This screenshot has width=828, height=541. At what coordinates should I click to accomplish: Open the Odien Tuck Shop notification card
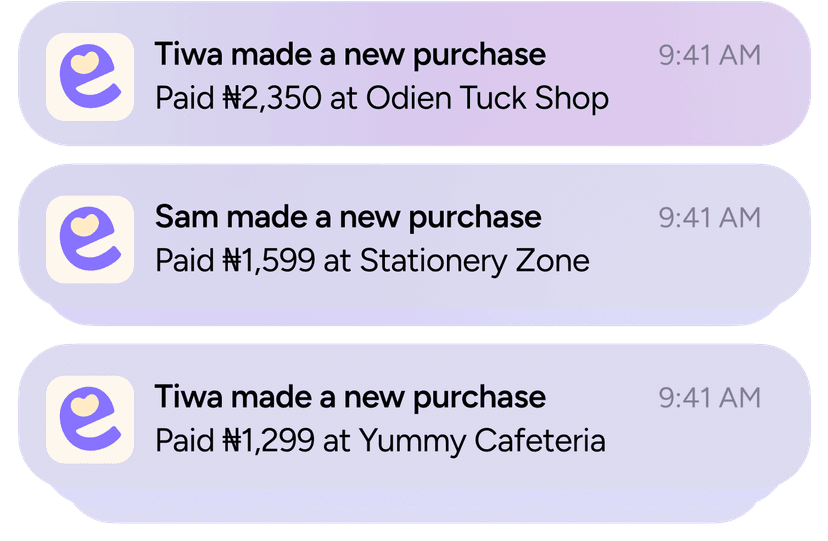pos(415,74)
